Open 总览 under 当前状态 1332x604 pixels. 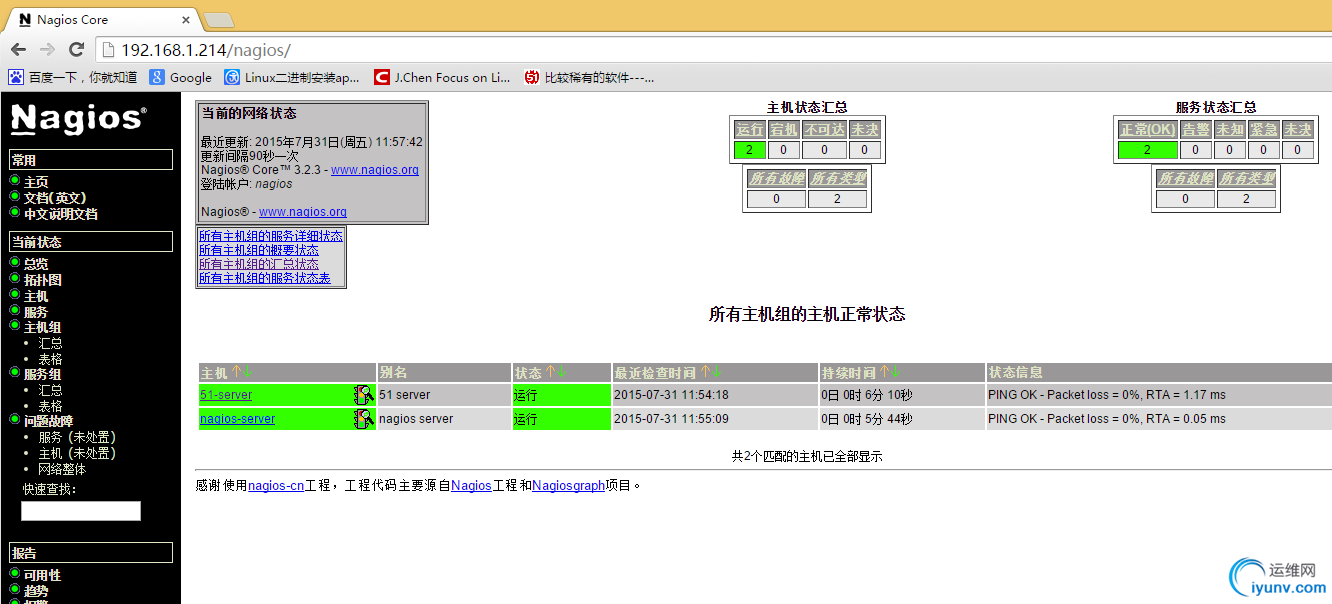(x=36, y=264)
